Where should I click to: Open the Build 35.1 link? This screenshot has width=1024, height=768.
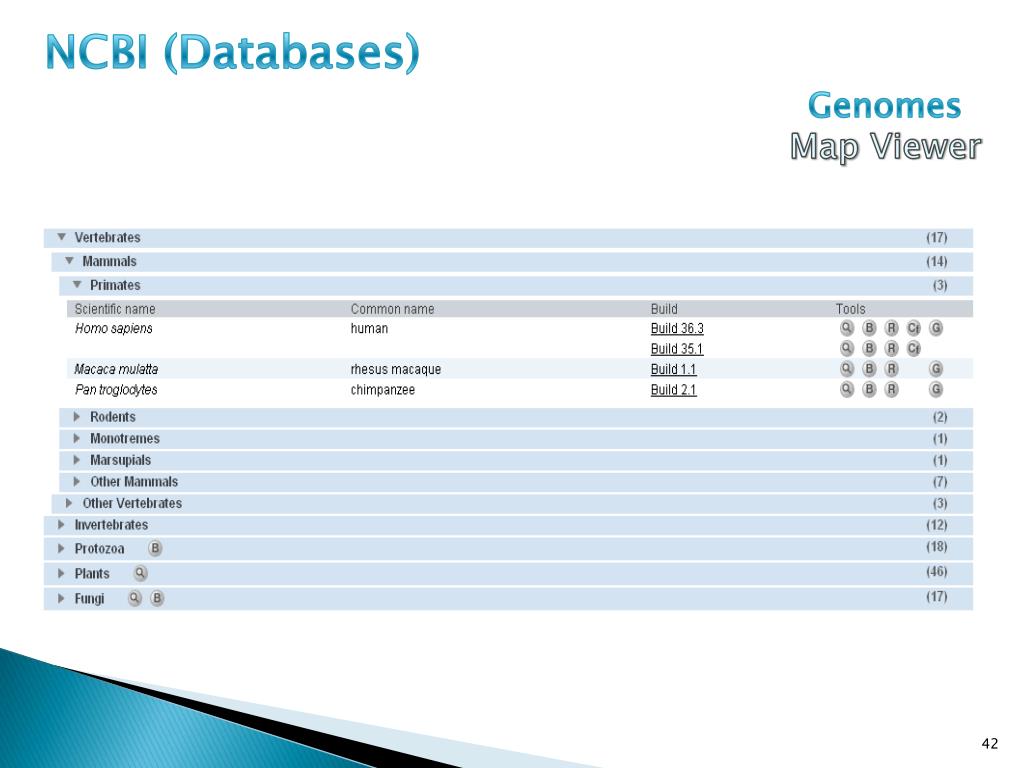[x=677, y=349]
